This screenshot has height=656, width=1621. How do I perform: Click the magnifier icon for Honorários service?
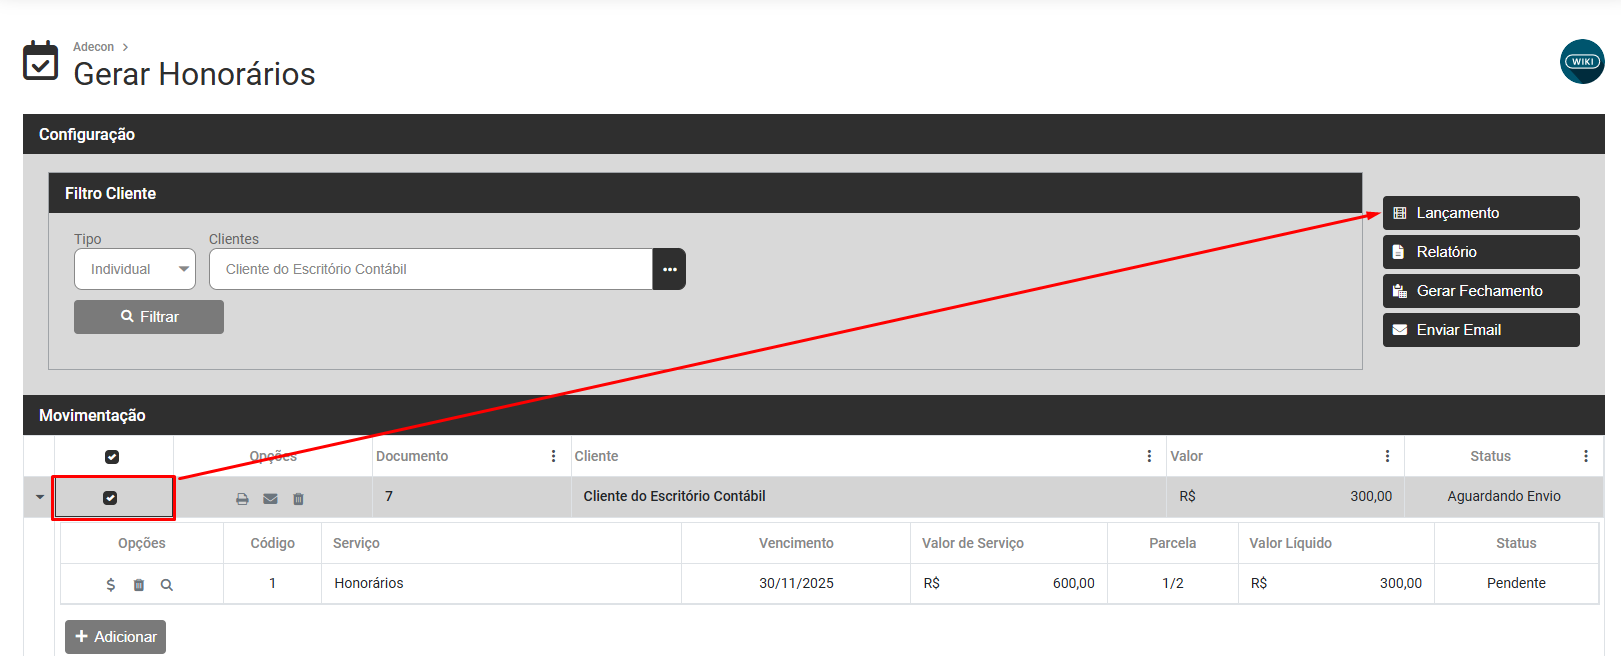[x=167, y=585]
